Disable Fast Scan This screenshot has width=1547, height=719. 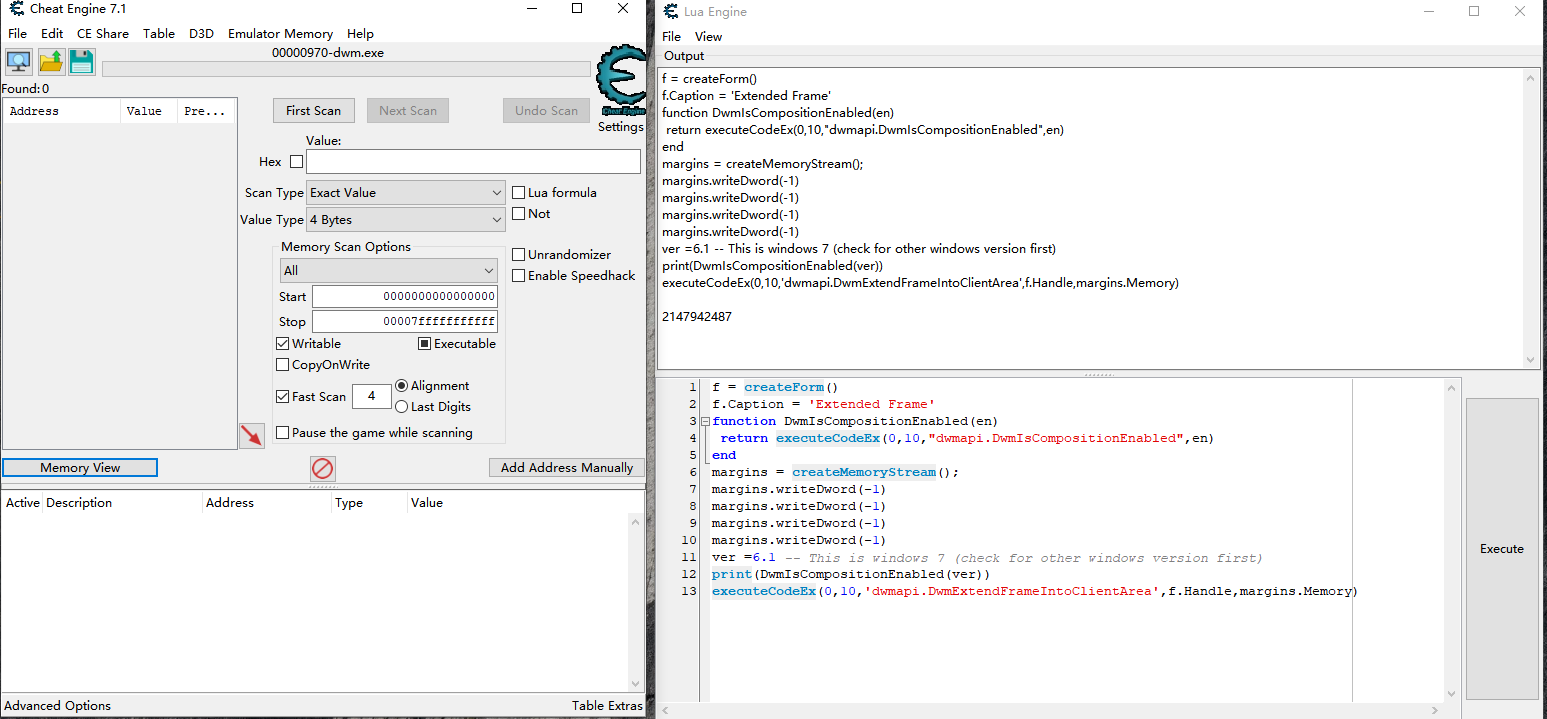click(283, 396)
